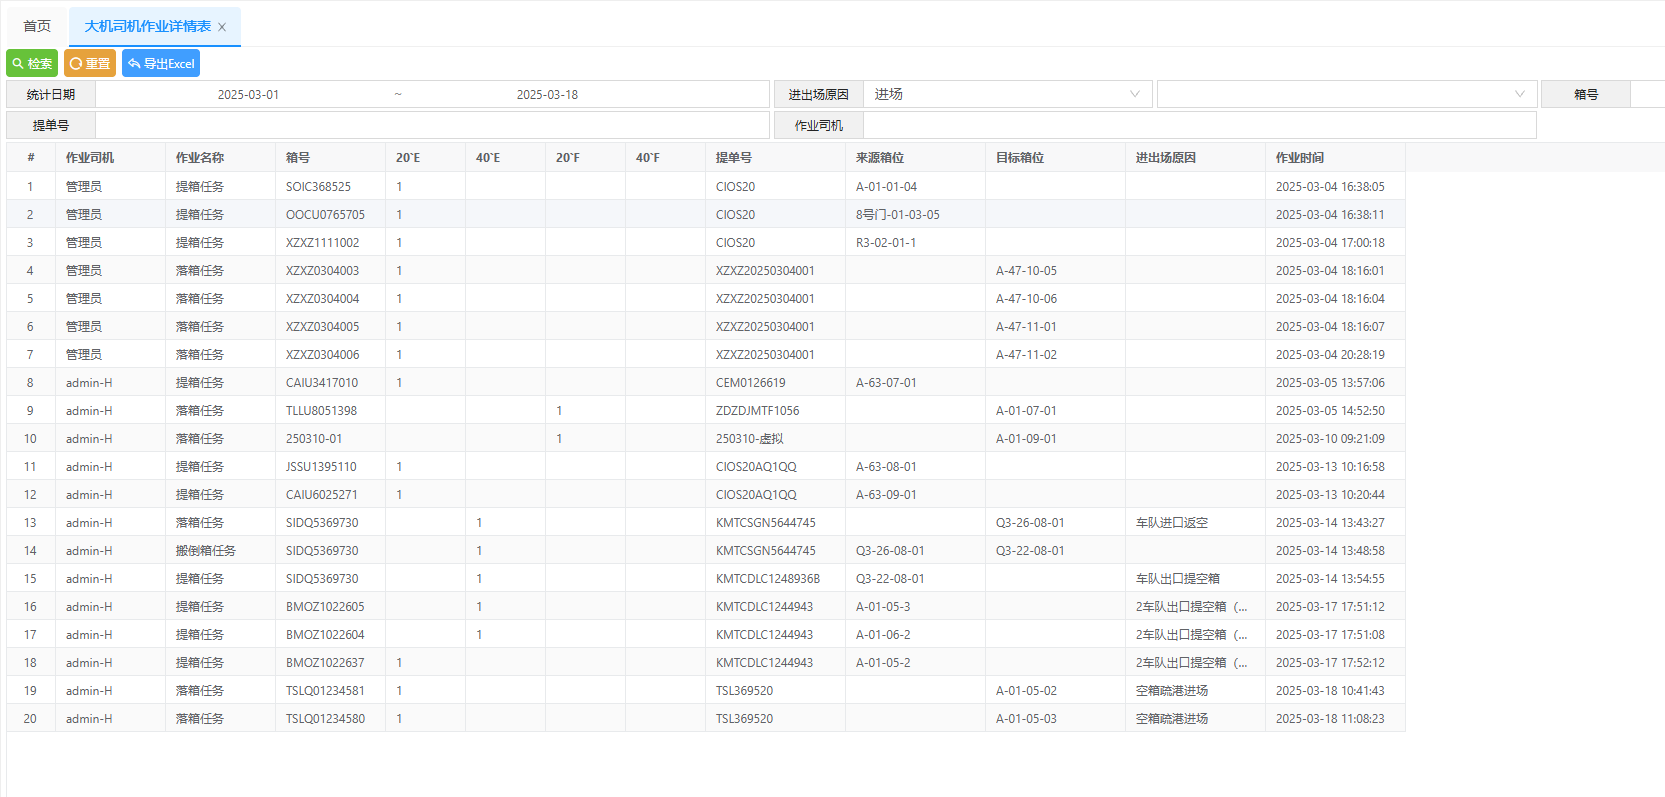Export table using 导出Excel button

[161, 63]
